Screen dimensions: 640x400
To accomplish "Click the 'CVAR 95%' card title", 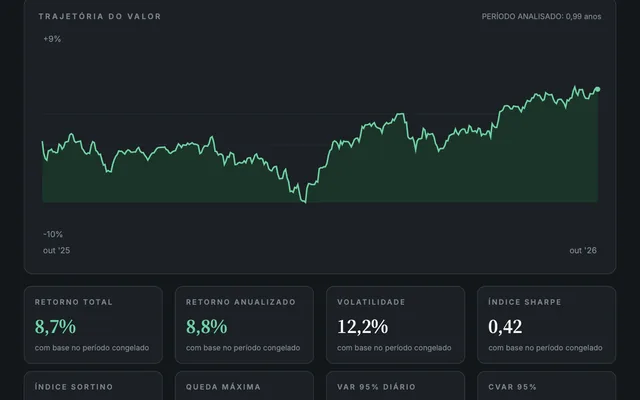I will click(x=512, y=387).
